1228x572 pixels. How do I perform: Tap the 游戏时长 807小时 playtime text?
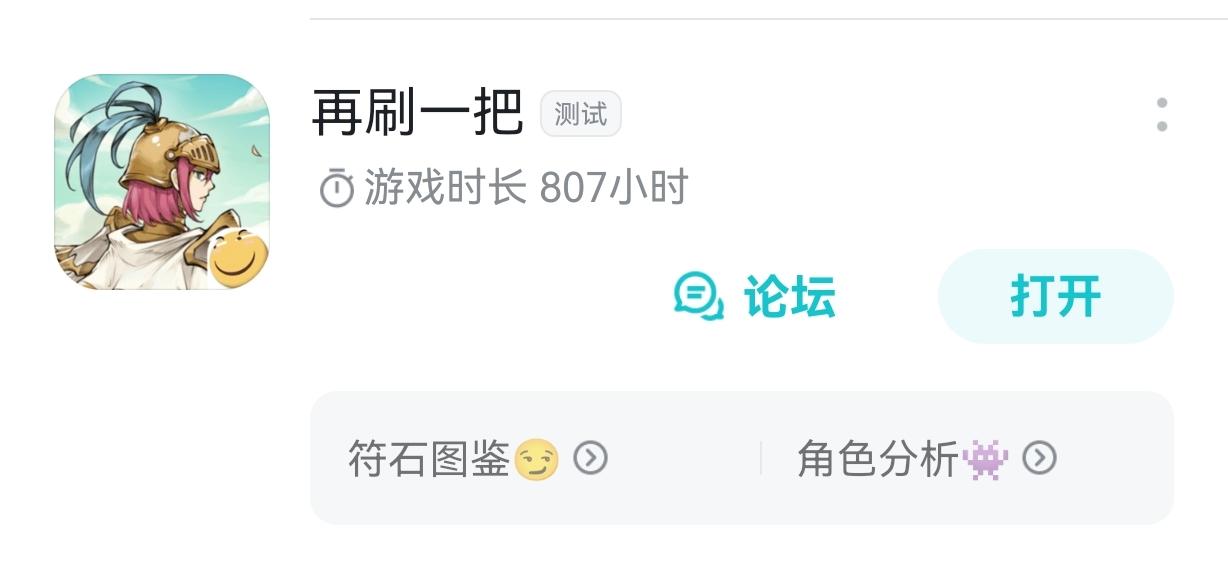(526, 188)
